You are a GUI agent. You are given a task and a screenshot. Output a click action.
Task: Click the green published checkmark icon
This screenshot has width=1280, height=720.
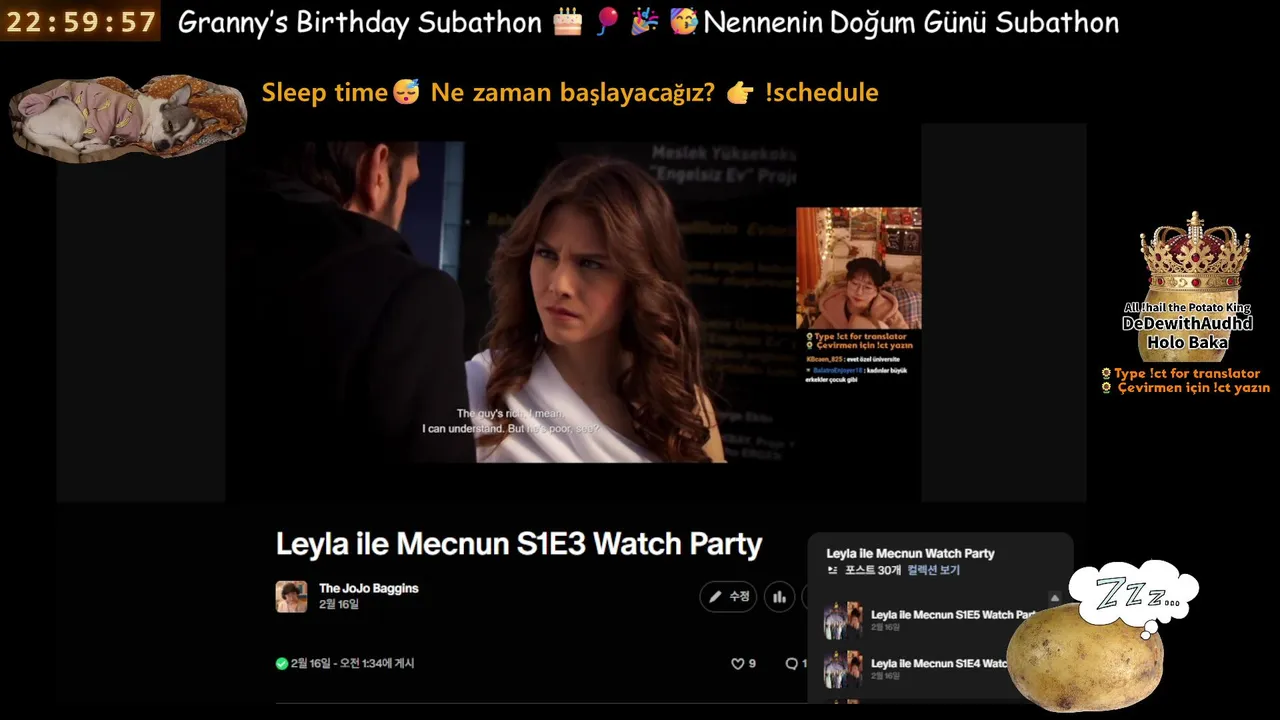point(282,663)
